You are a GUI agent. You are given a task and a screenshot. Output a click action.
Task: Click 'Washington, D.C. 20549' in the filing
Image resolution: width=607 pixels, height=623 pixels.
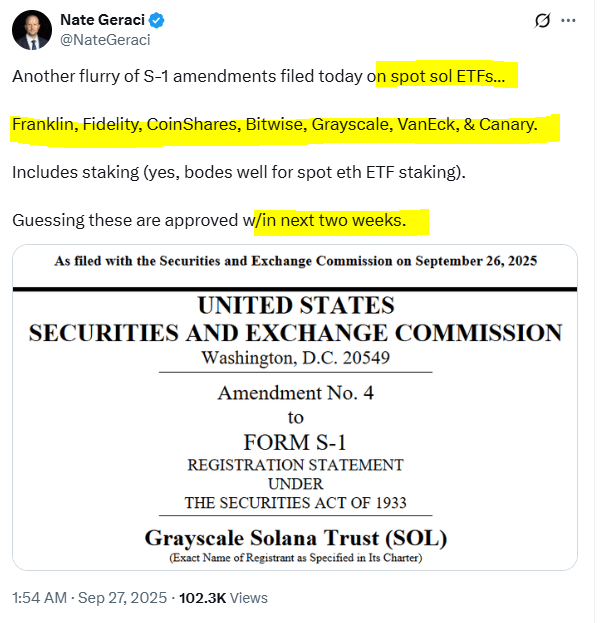pos(296,358)
